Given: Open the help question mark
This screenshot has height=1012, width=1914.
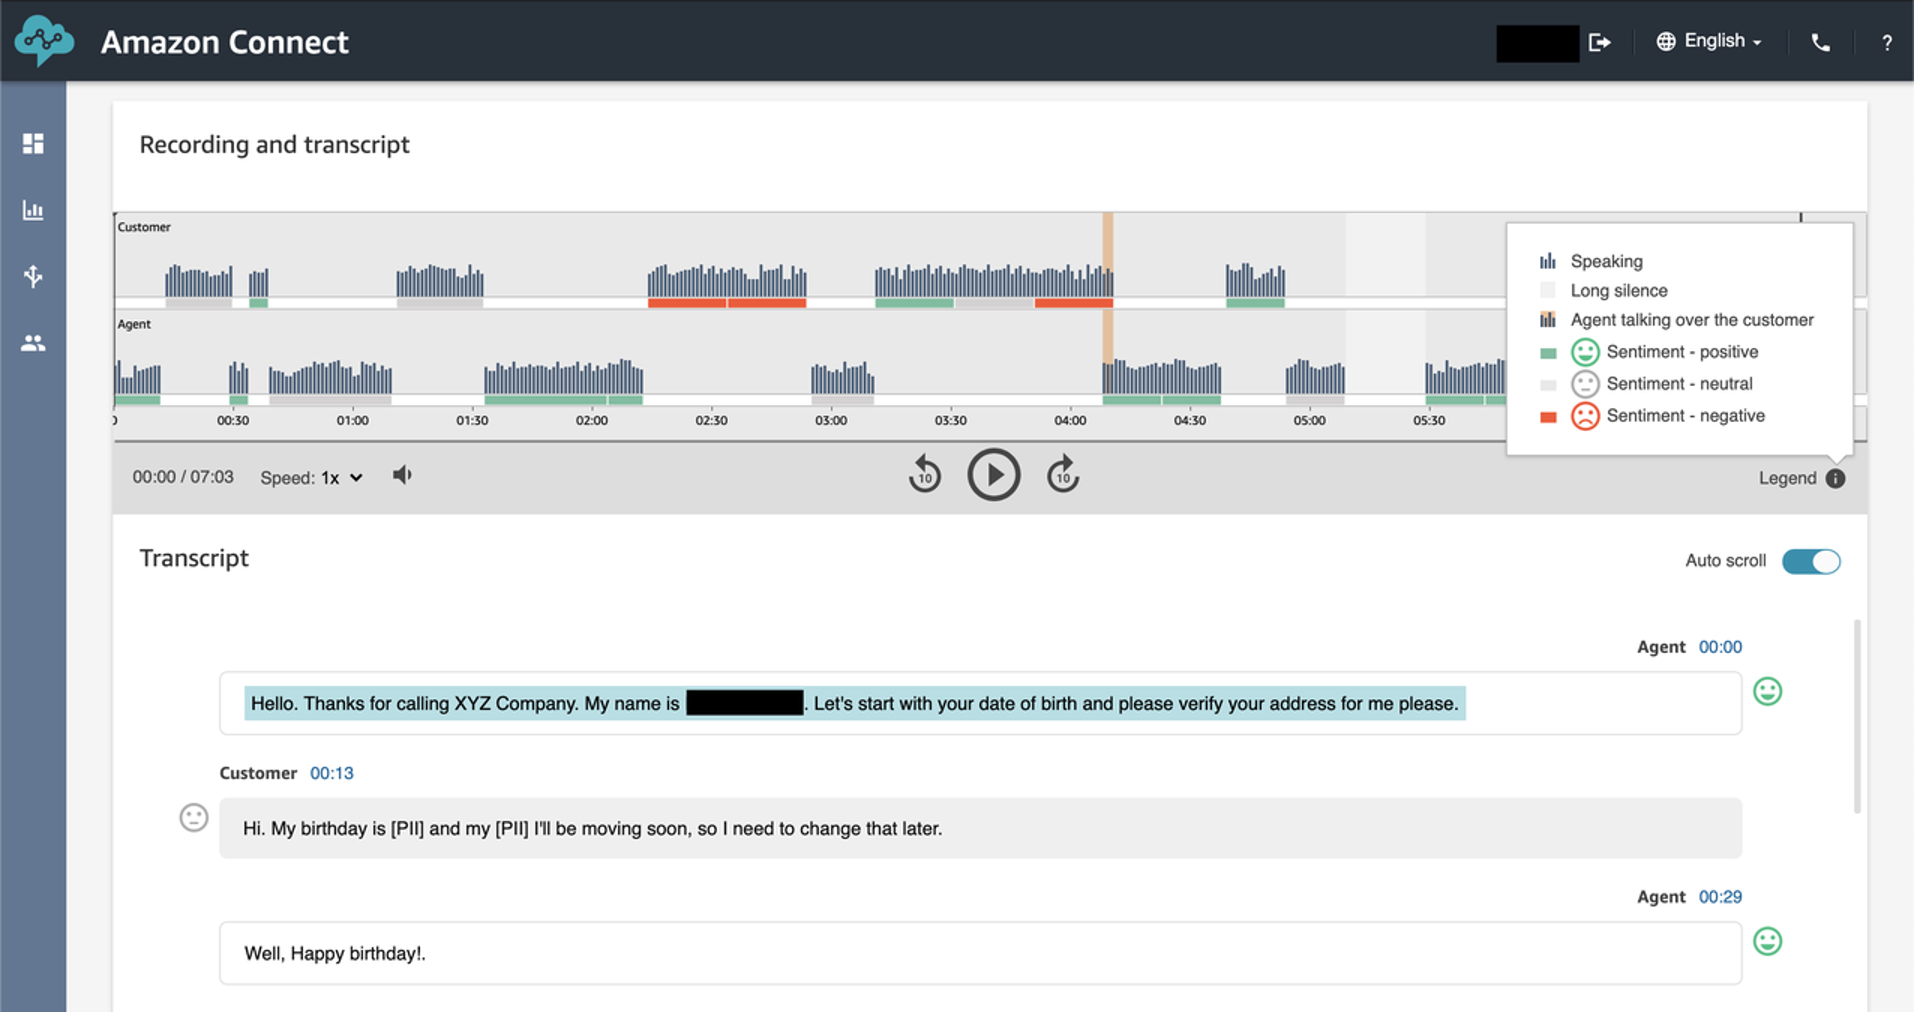Looking at the screenshot, I should click(1887, 42).
